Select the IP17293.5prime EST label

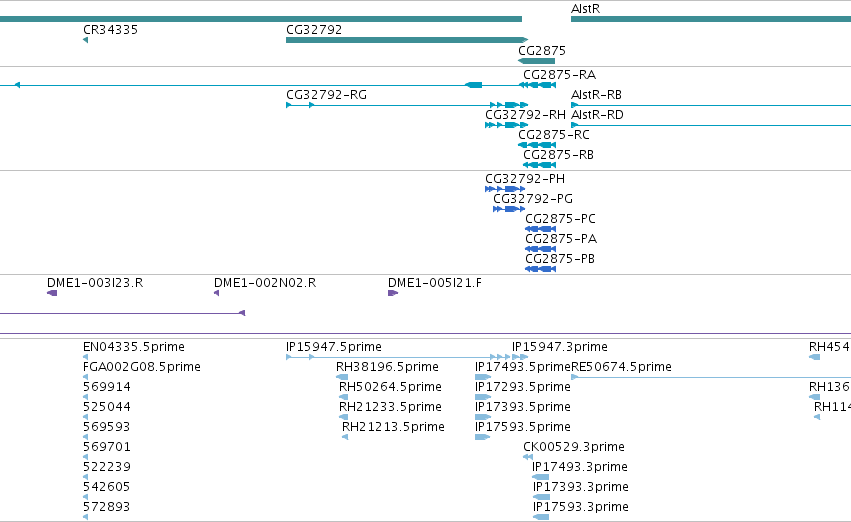click(x=523, y=387)
